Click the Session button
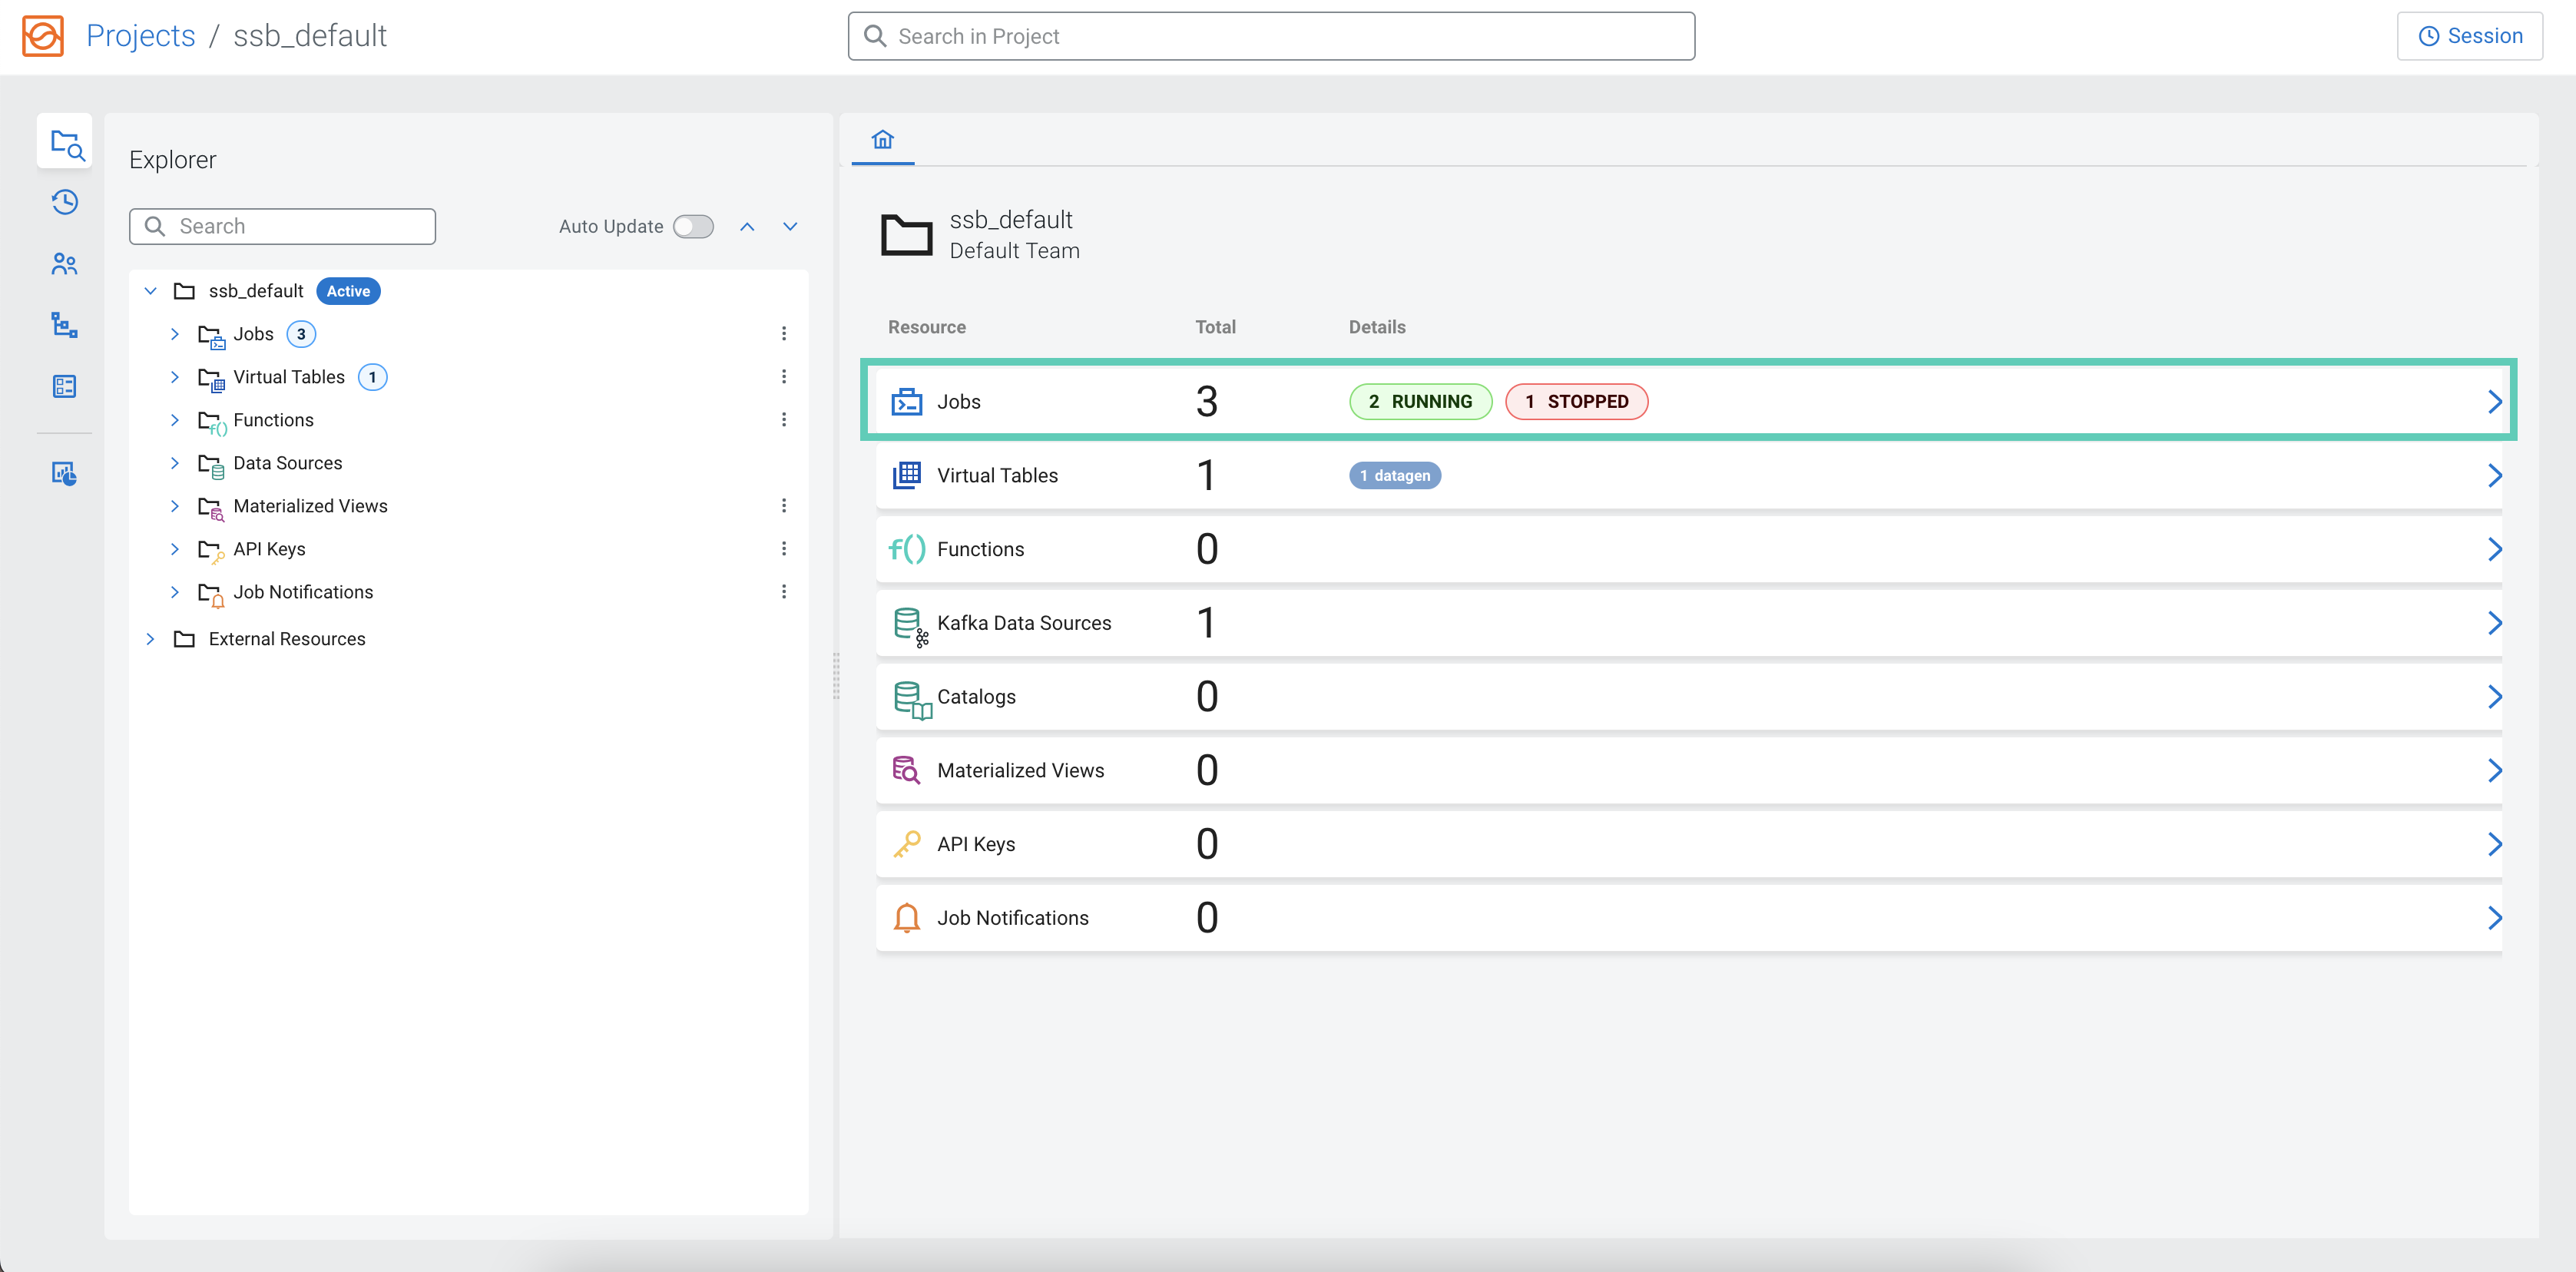The image size is (2576, 1272). point(2469,36)
